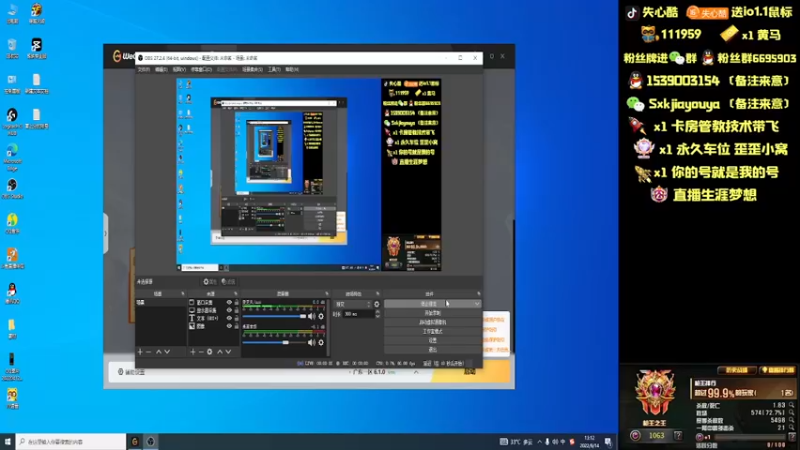Image resolution: width=800 pixels, height=450 pixels.
Task: Click Settings button in Controls dock
Action: tap(433, 340)
